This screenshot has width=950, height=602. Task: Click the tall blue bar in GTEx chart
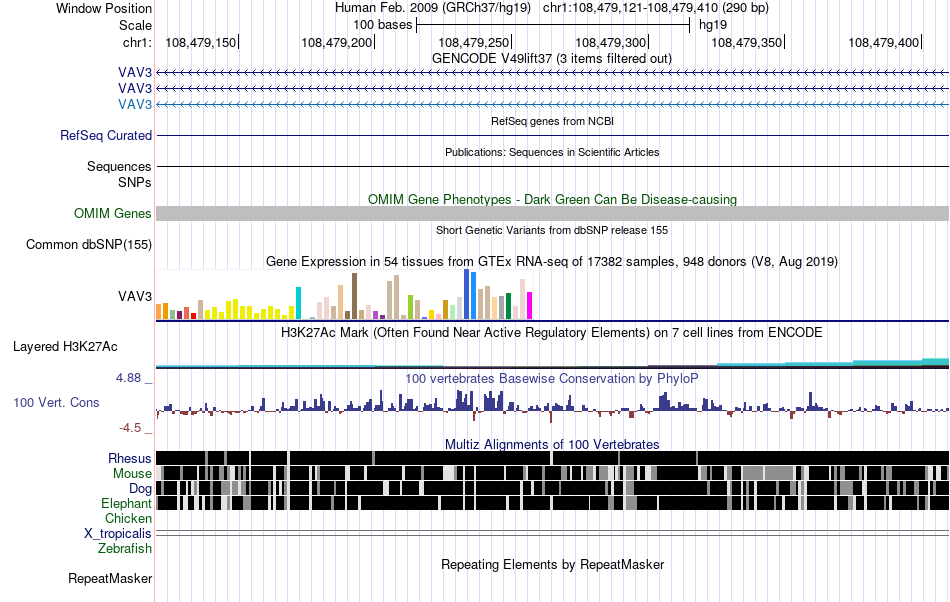(x=467, y=294)
